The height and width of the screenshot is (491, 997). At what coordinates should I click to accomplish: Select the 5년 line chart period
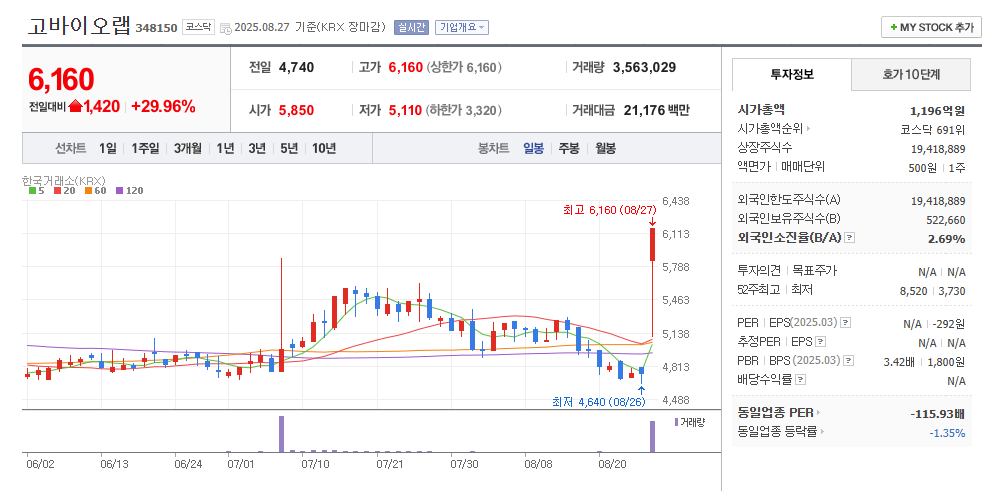tap(289, 148)
